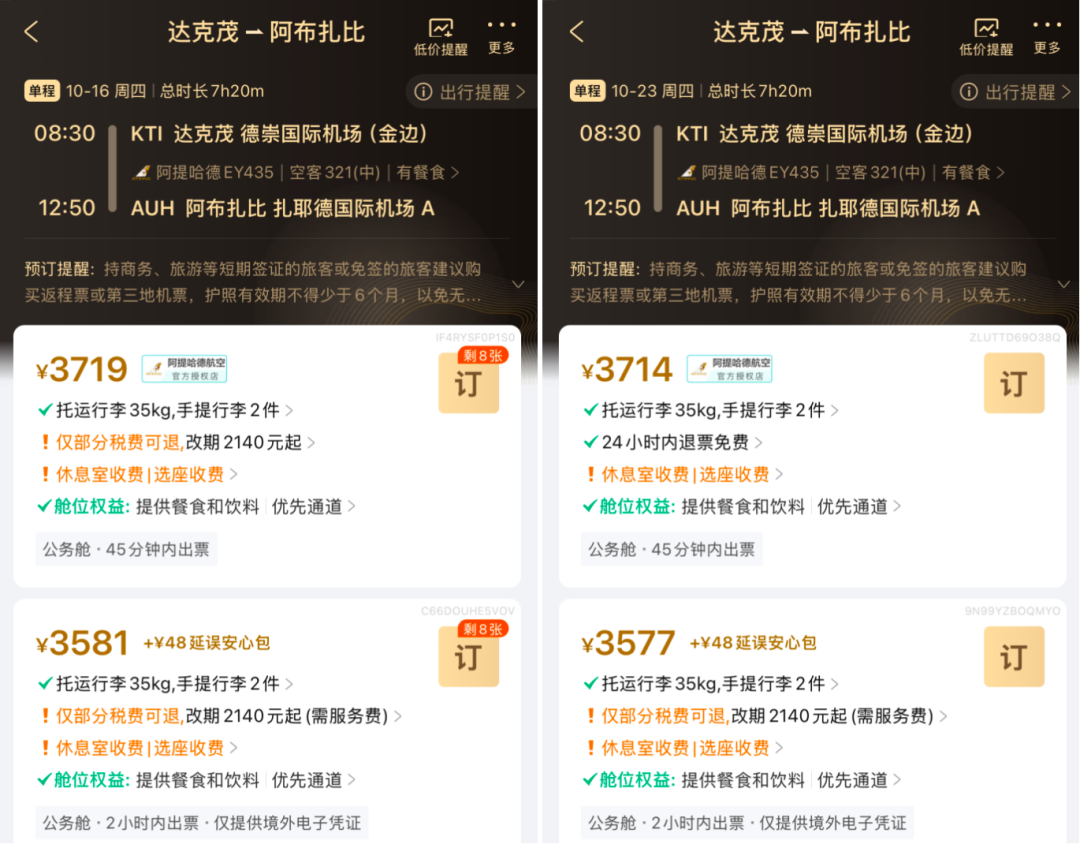Open 低价提醒 price alert on left screen

pos(441,37)
